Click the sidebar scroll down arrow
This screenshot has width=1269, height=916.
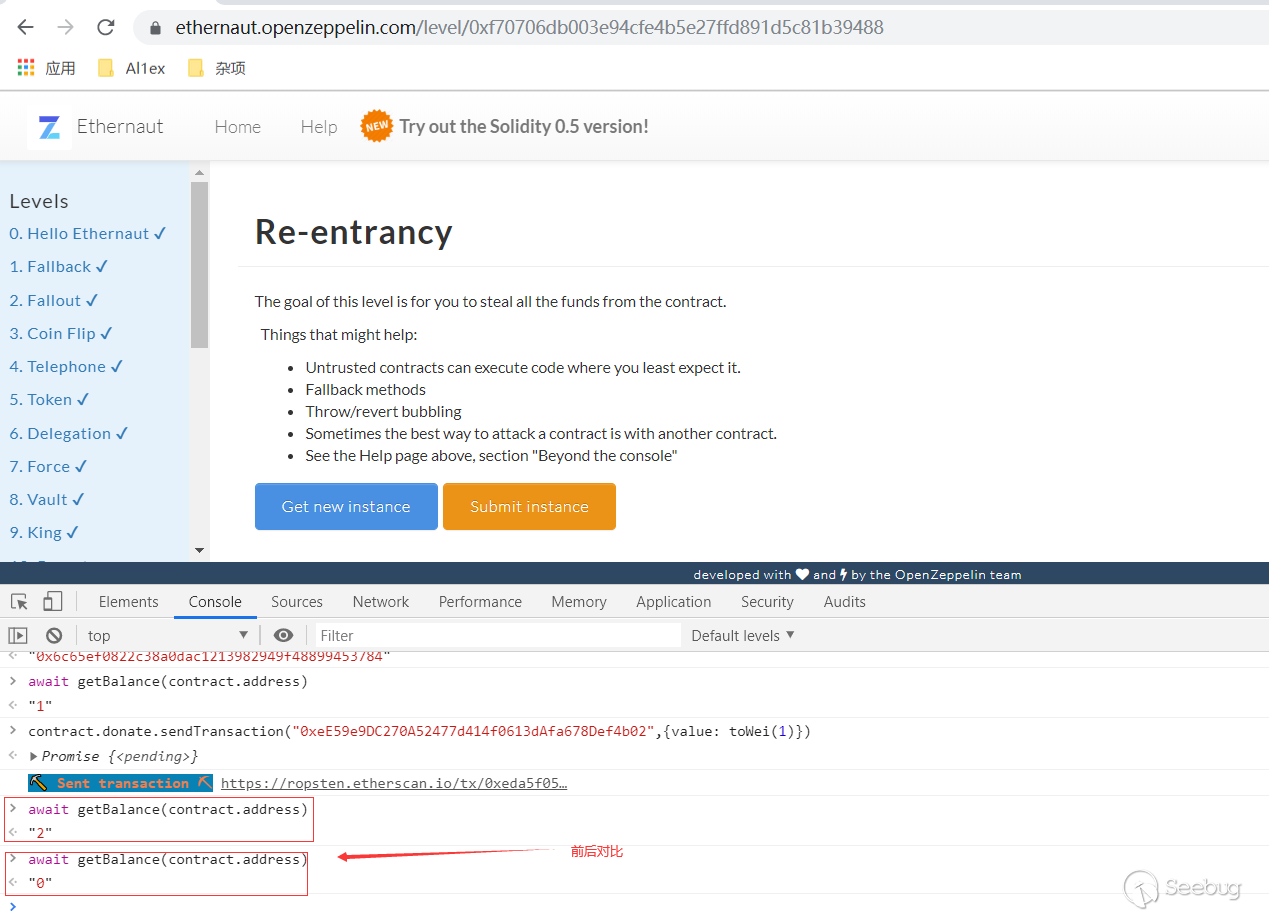click(199, 550)
